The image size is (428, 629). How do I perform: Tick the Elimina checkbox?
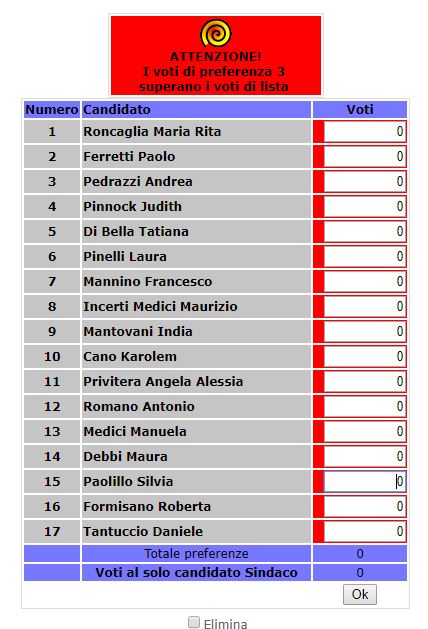point(194,622)
